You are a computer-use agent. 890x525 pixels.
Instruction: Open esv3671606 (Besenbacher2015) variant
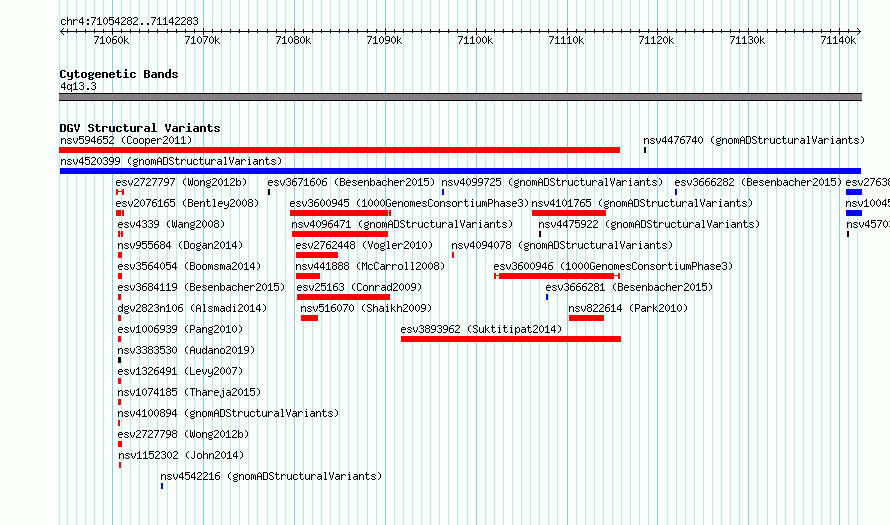[351, 182]
